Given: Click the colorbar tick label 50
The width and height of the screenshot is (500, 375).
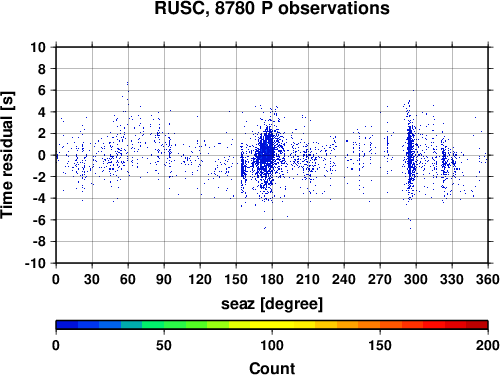Looking at the screenshot, I should coord(163,345).
